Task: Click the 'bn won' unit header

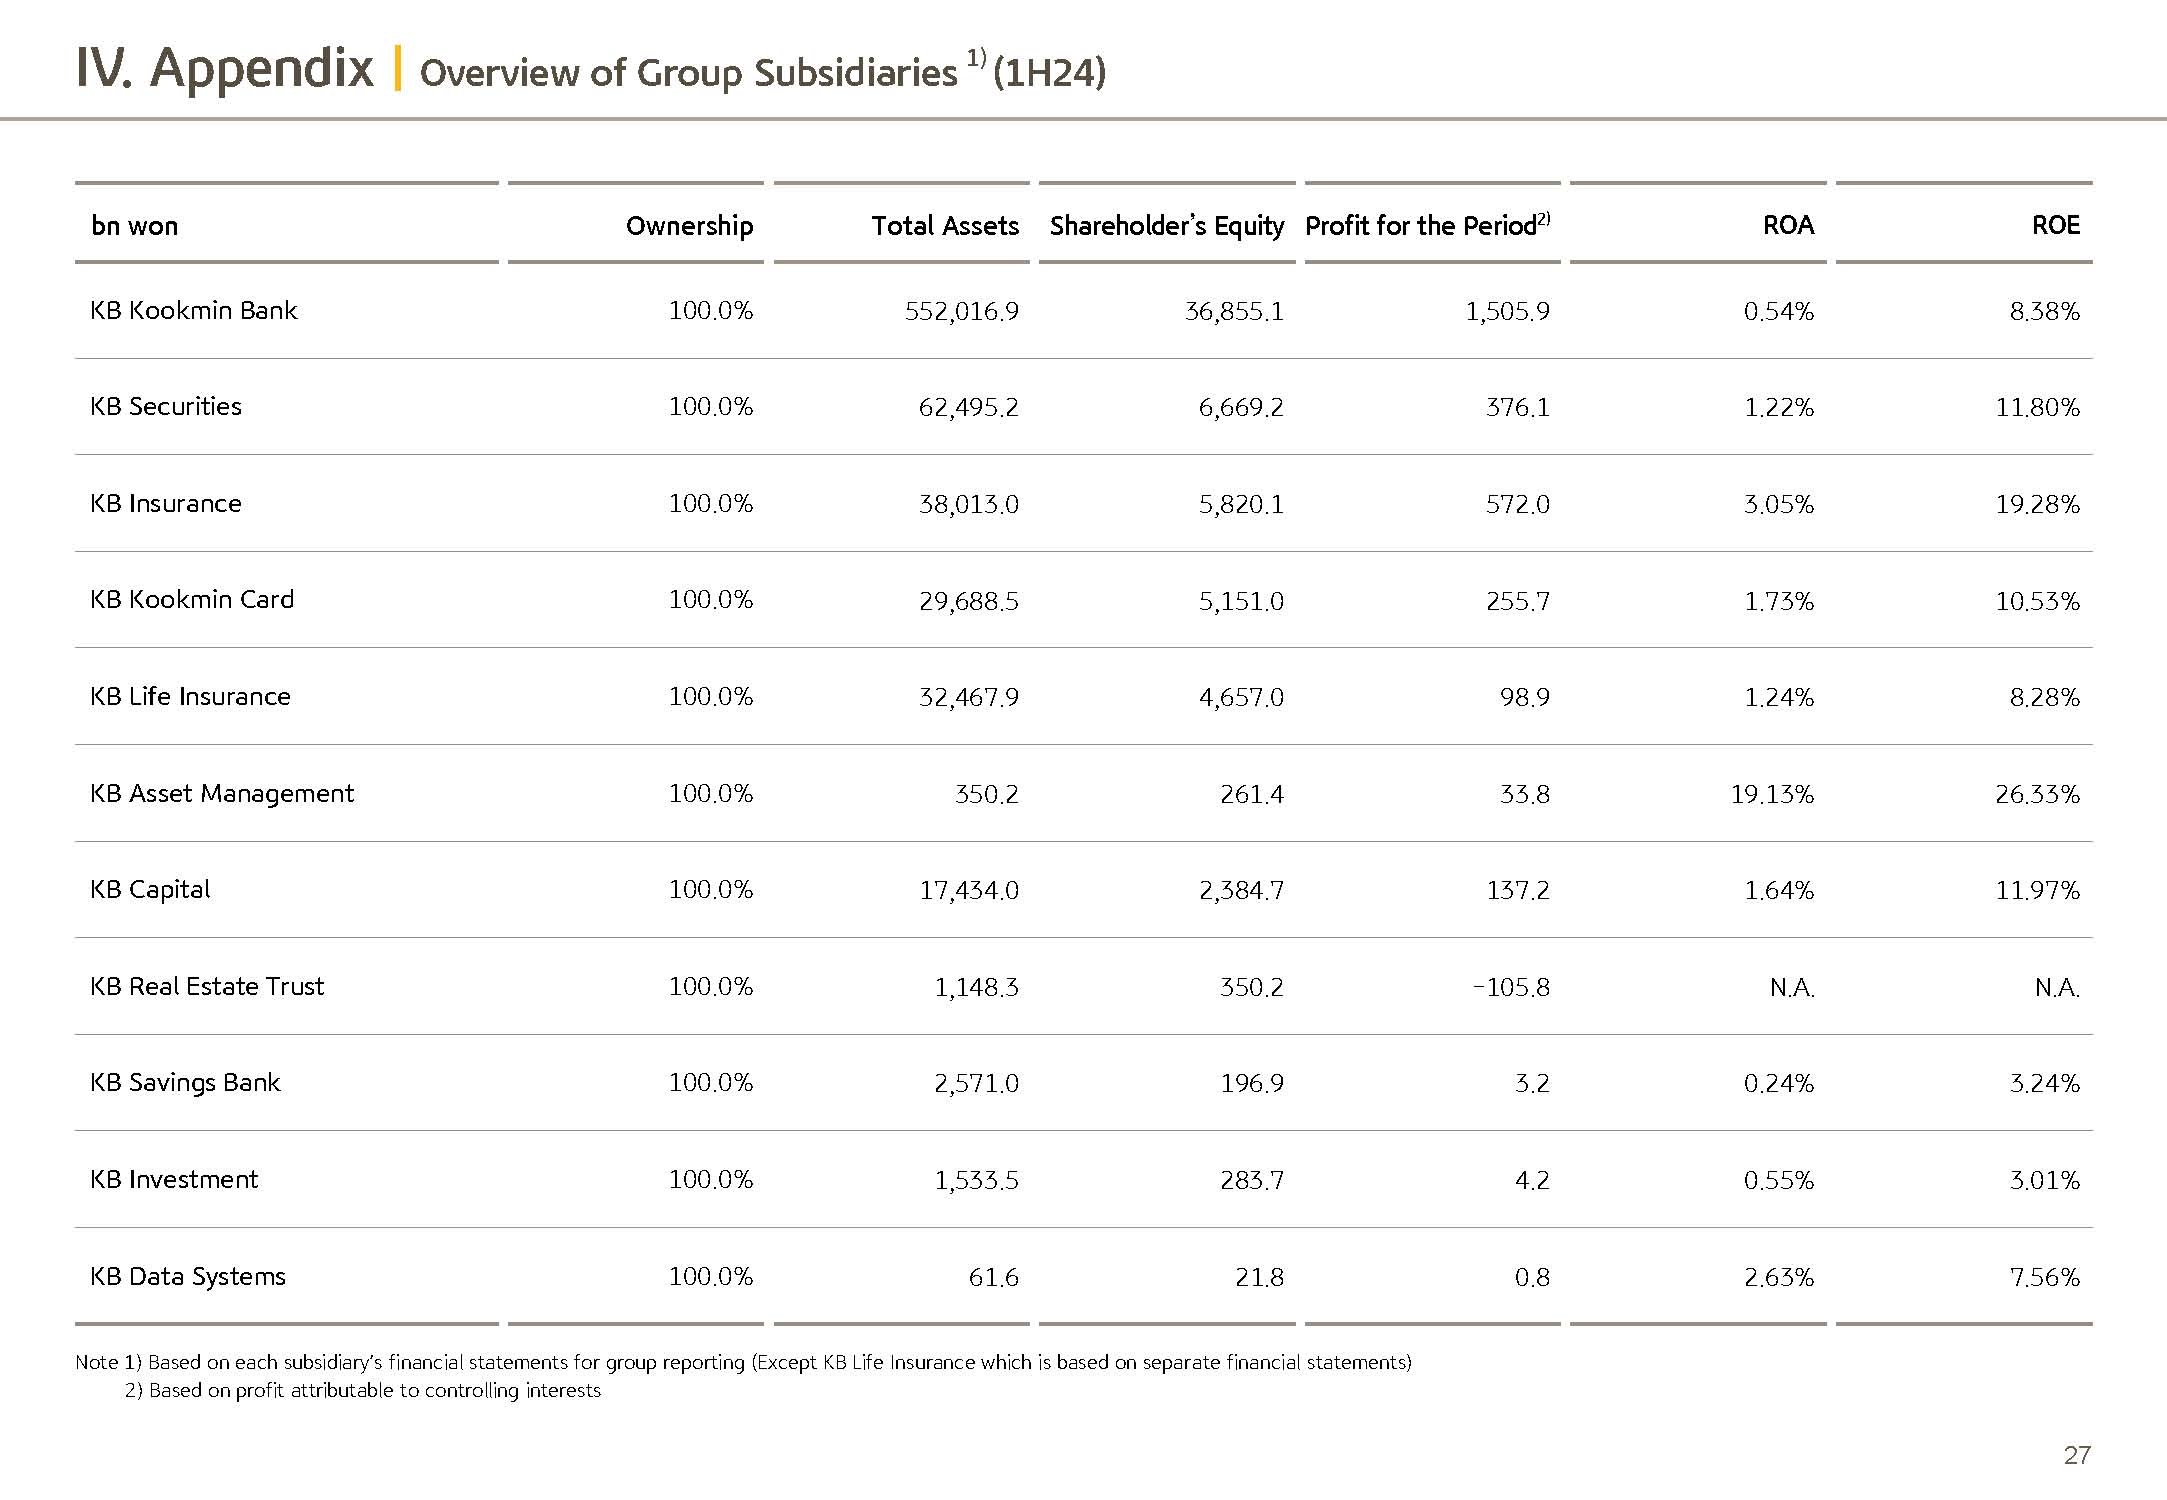Action: 135,226
